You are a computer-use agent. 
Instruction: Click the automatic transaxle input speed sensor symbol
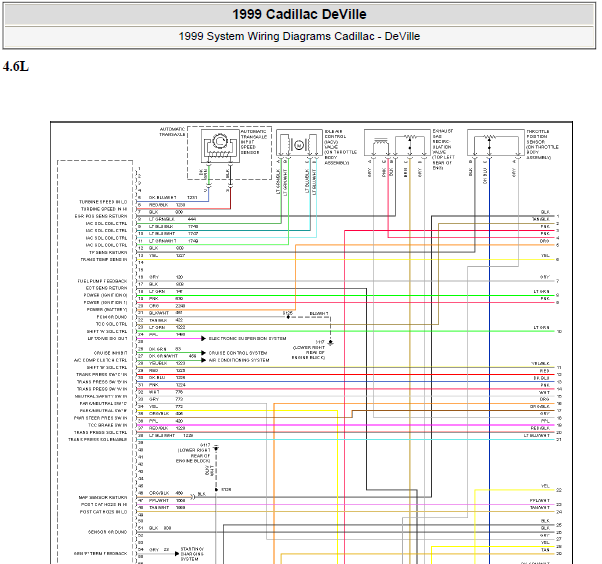(x=220, y=146)
